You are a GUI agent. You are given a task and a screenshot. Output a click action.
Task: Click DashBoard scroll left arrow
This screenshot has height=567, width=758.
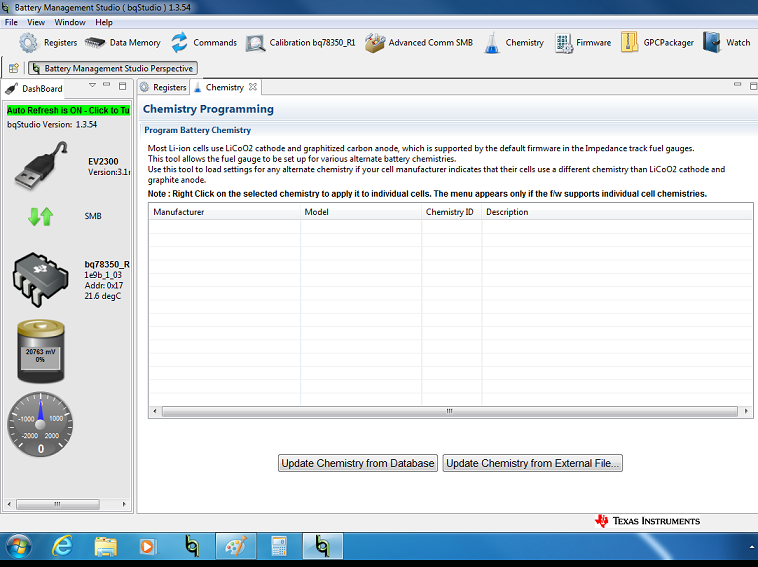[9, 504]
